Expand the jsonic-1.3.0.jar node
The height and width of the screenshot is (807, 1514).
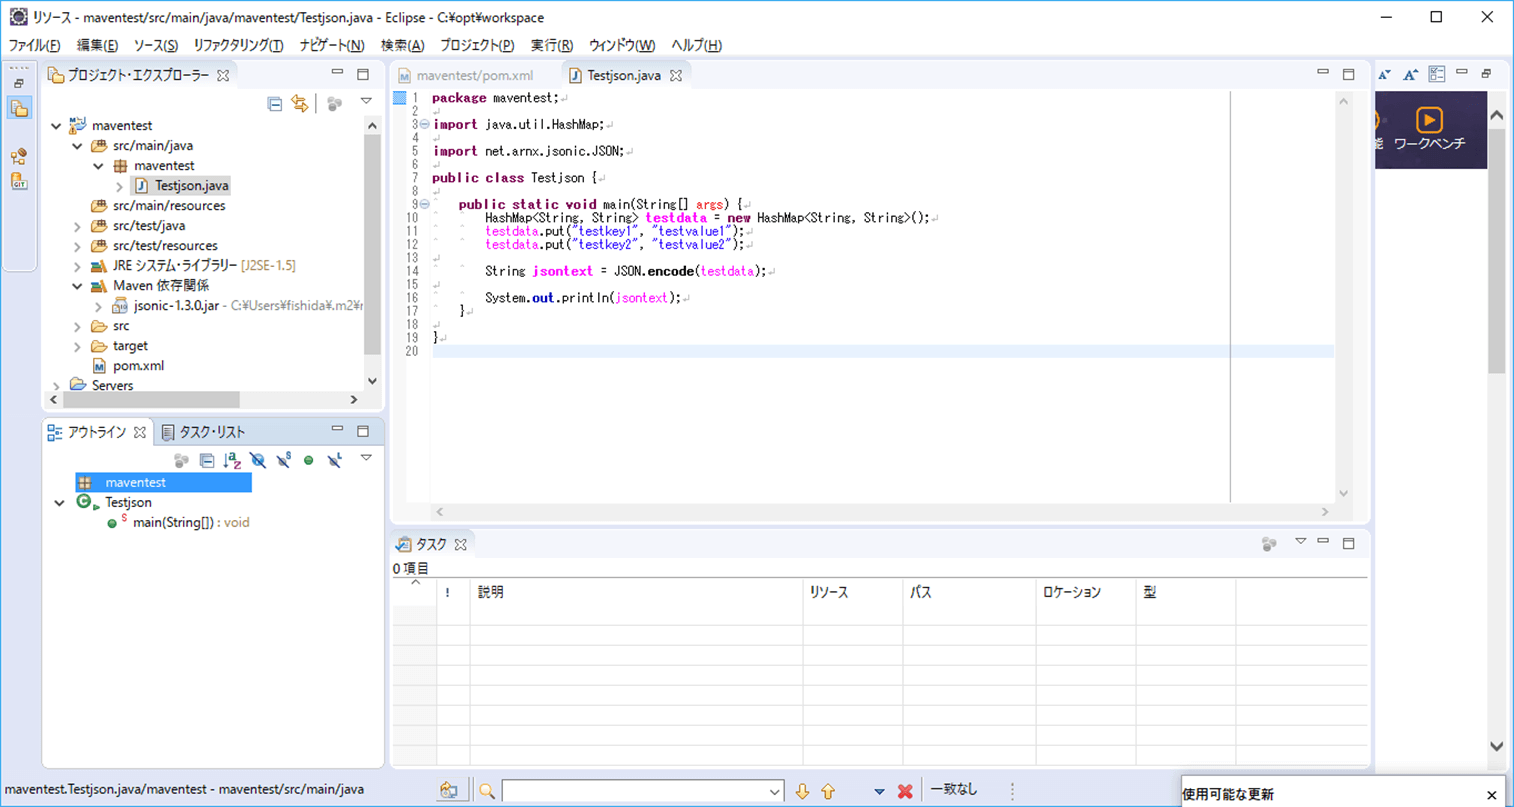[x=98, y=306]
